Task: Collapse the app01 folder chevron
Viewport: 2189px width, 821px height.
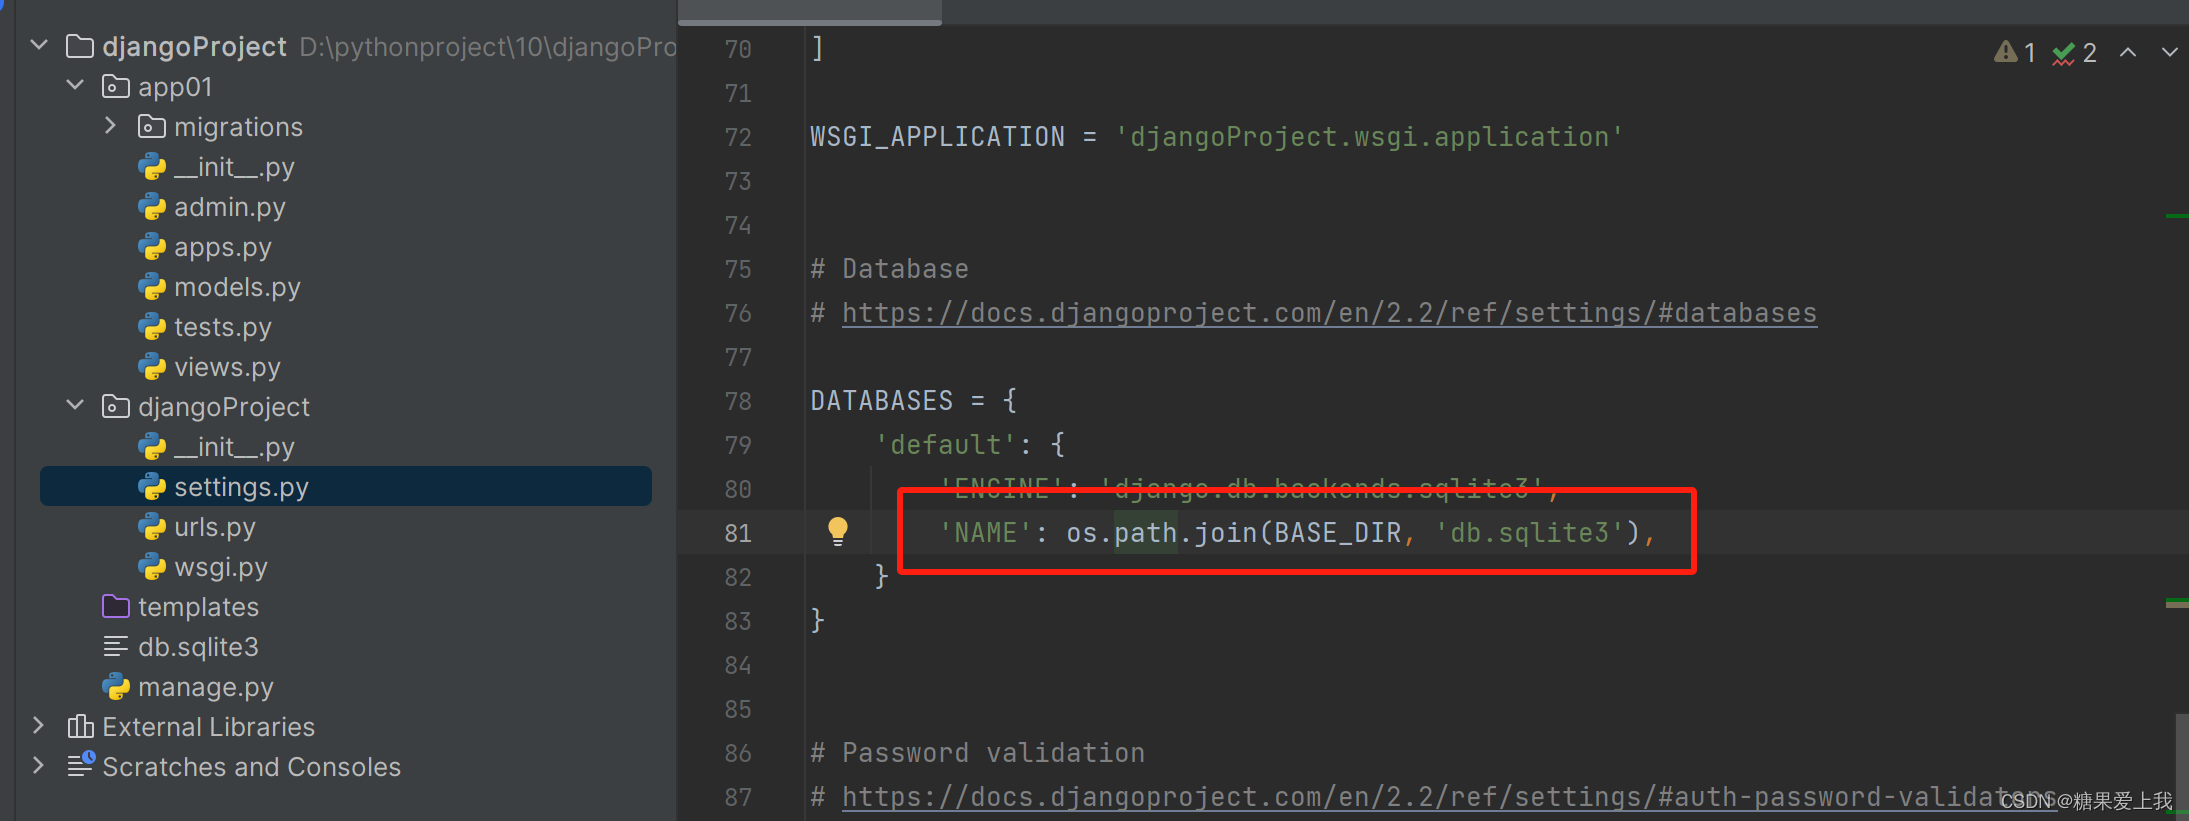Action: [75, 85]
